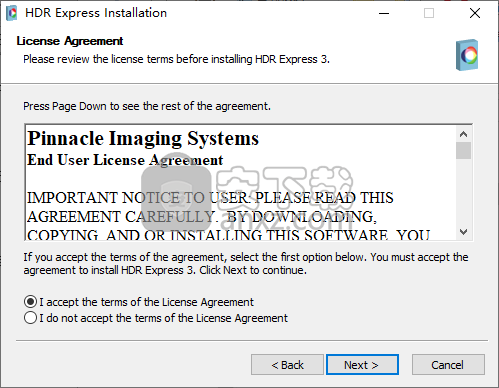Click the scrollbar track below the thumb

463,192
